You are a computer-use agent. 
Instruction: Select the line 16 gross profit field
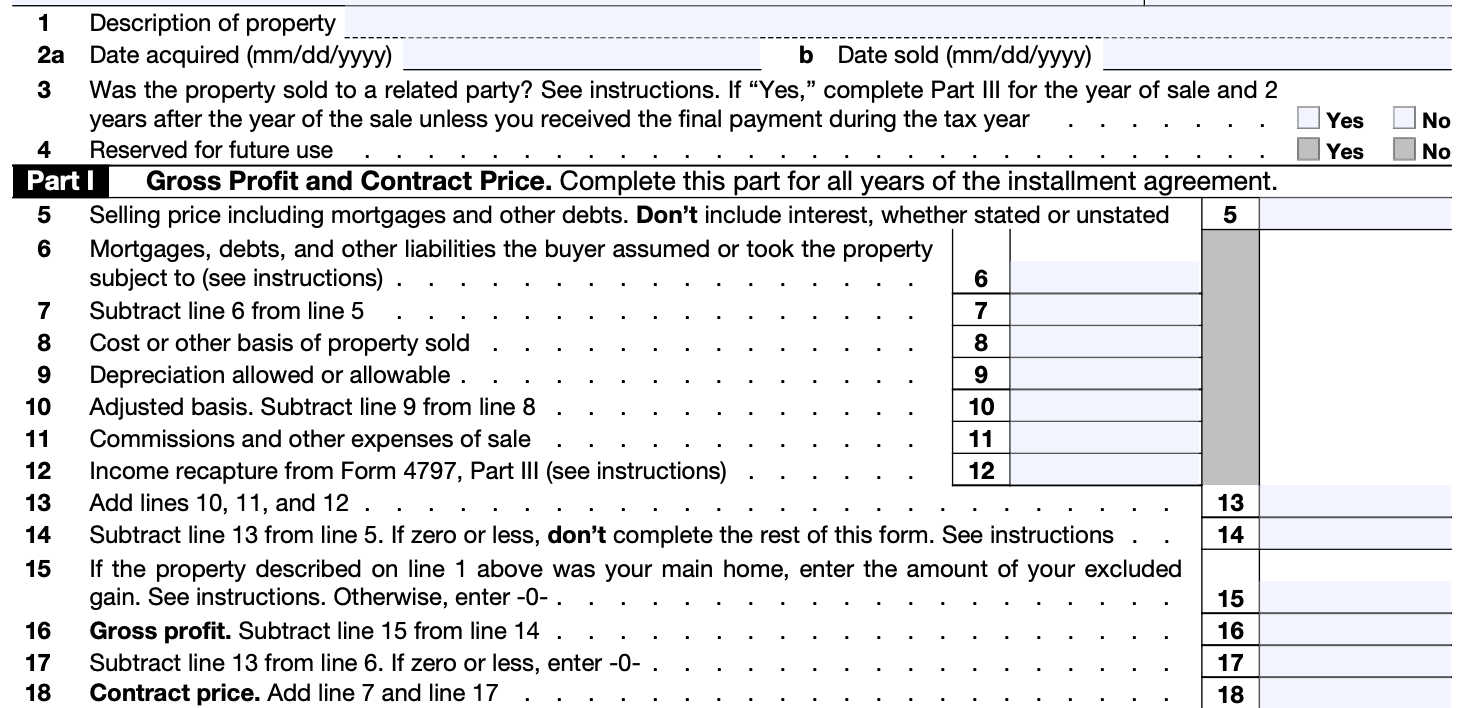coord(1355,630)
